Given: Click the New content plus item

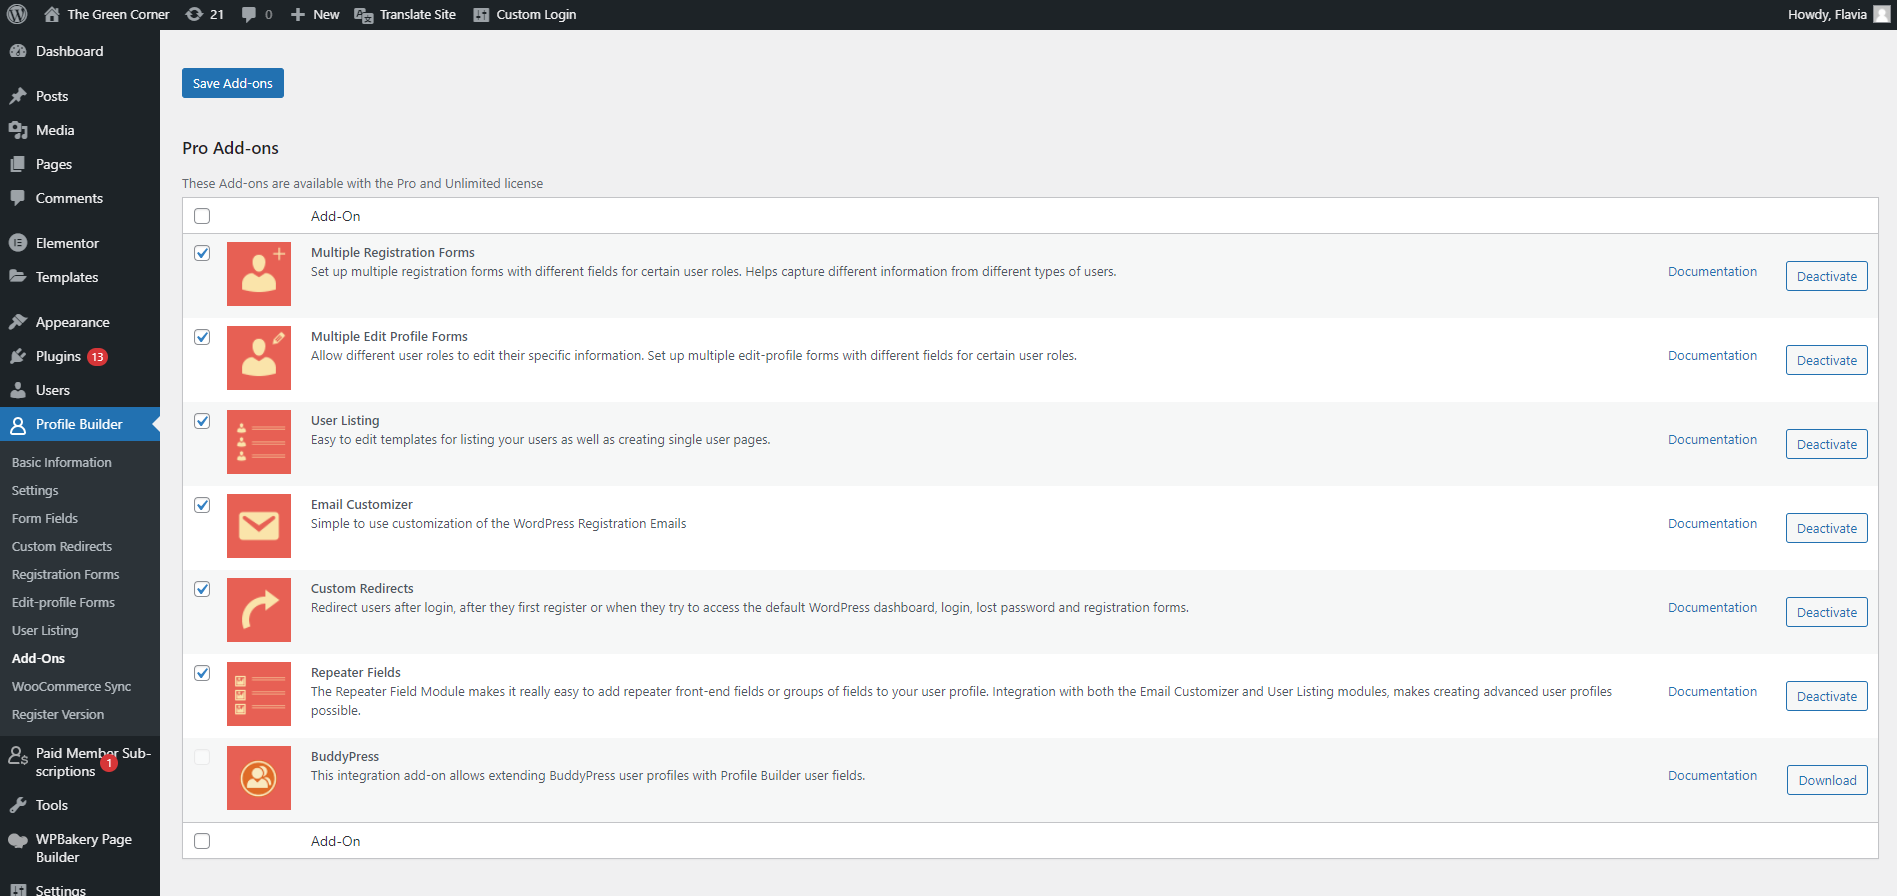Looking at the screenshot, I should 315,14.
